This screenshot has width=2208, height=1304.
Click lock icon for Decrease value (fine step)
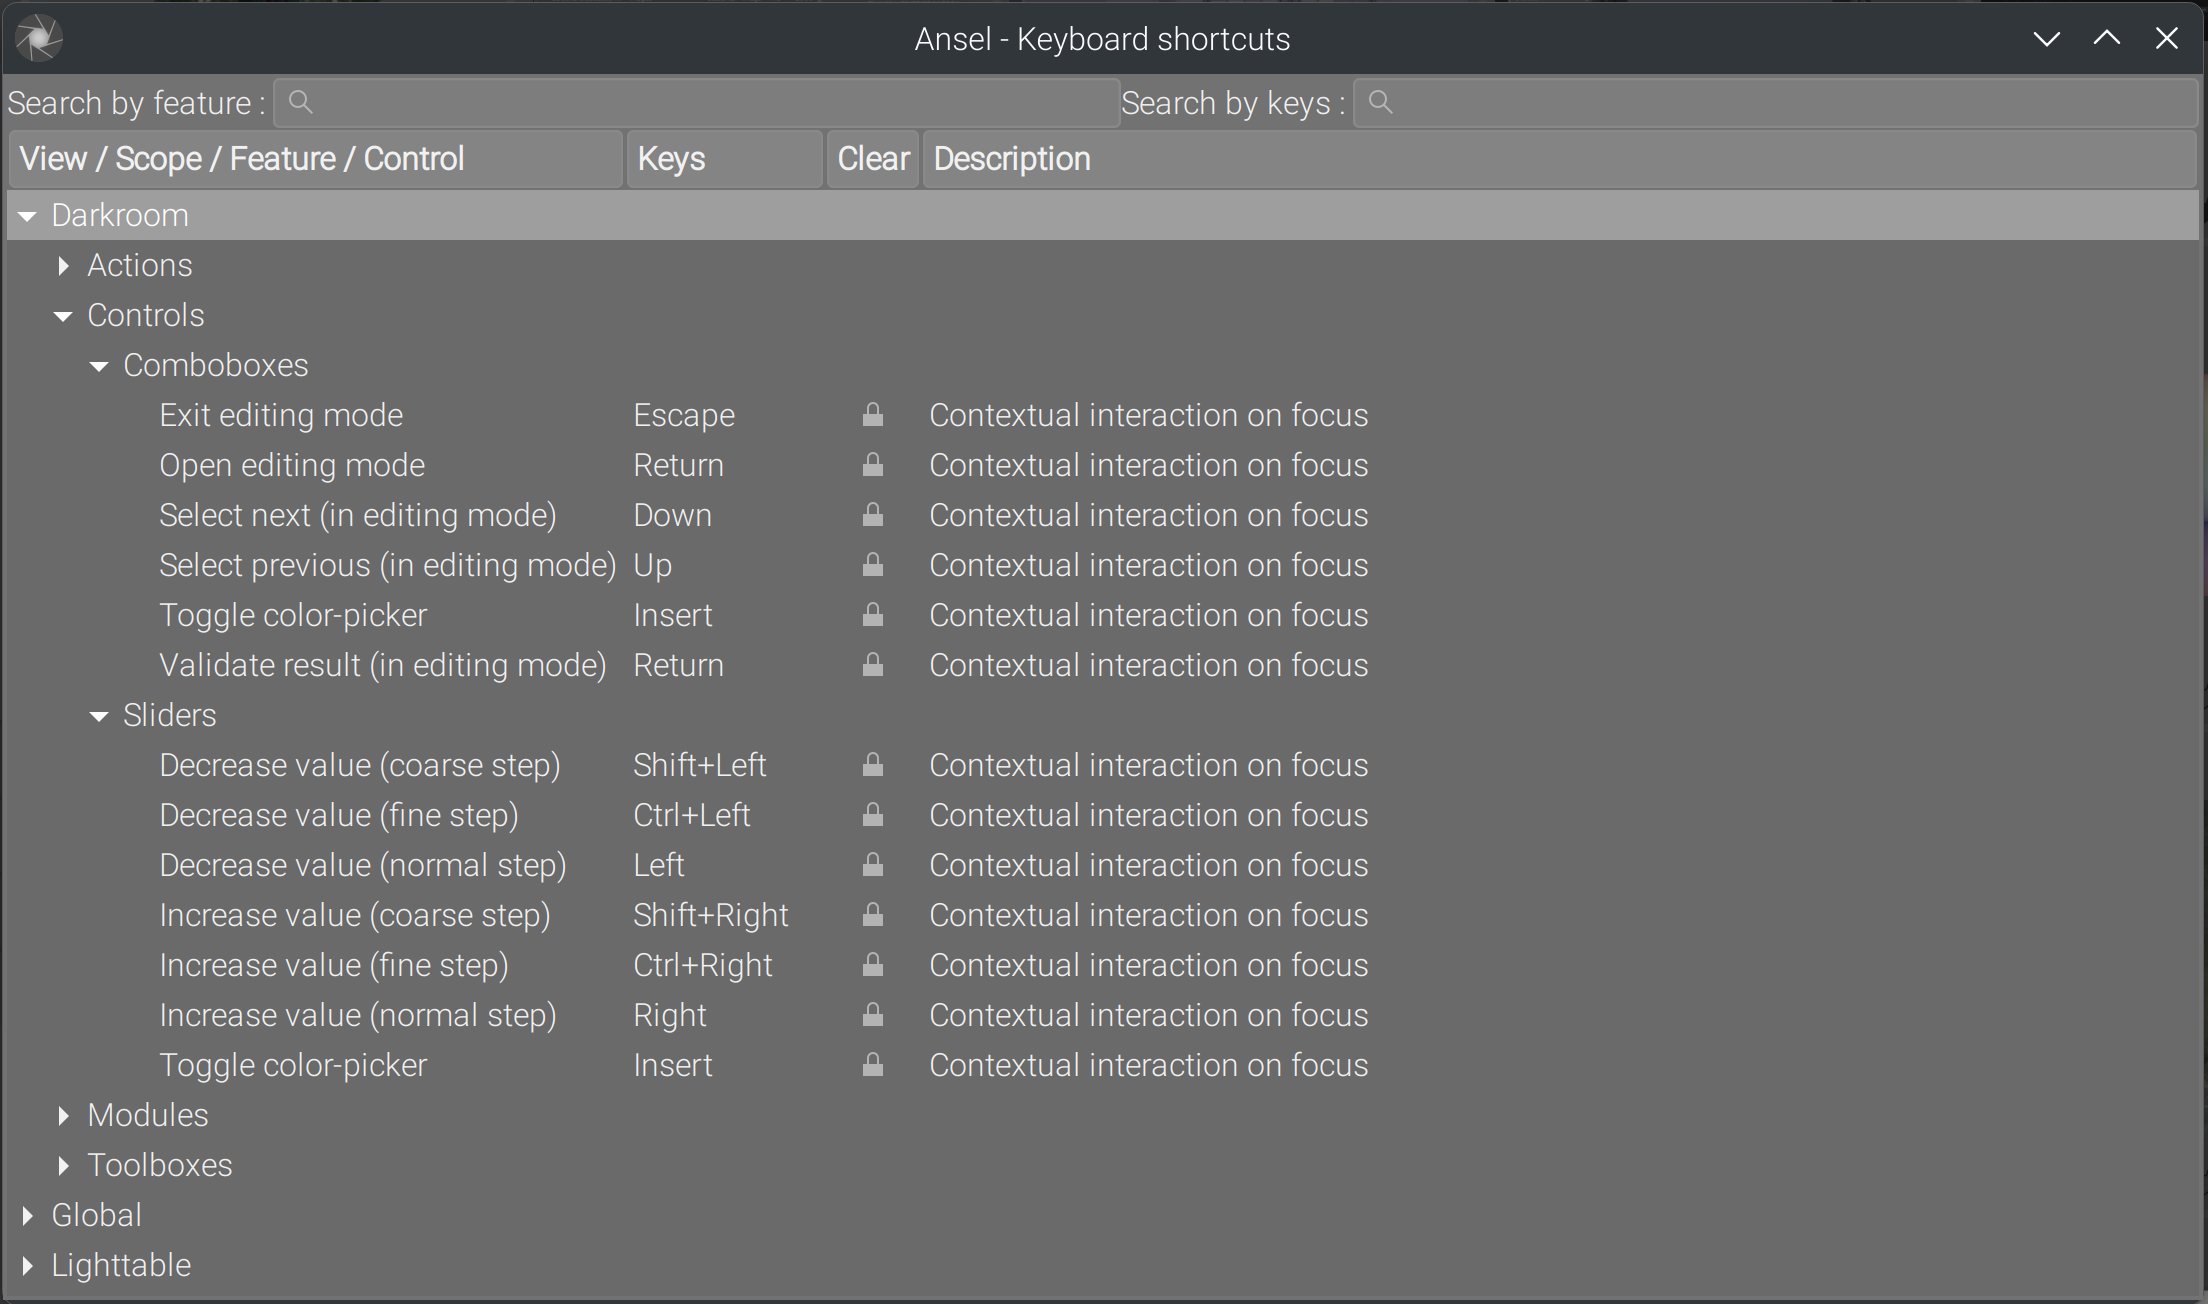(x=873, y=815)
